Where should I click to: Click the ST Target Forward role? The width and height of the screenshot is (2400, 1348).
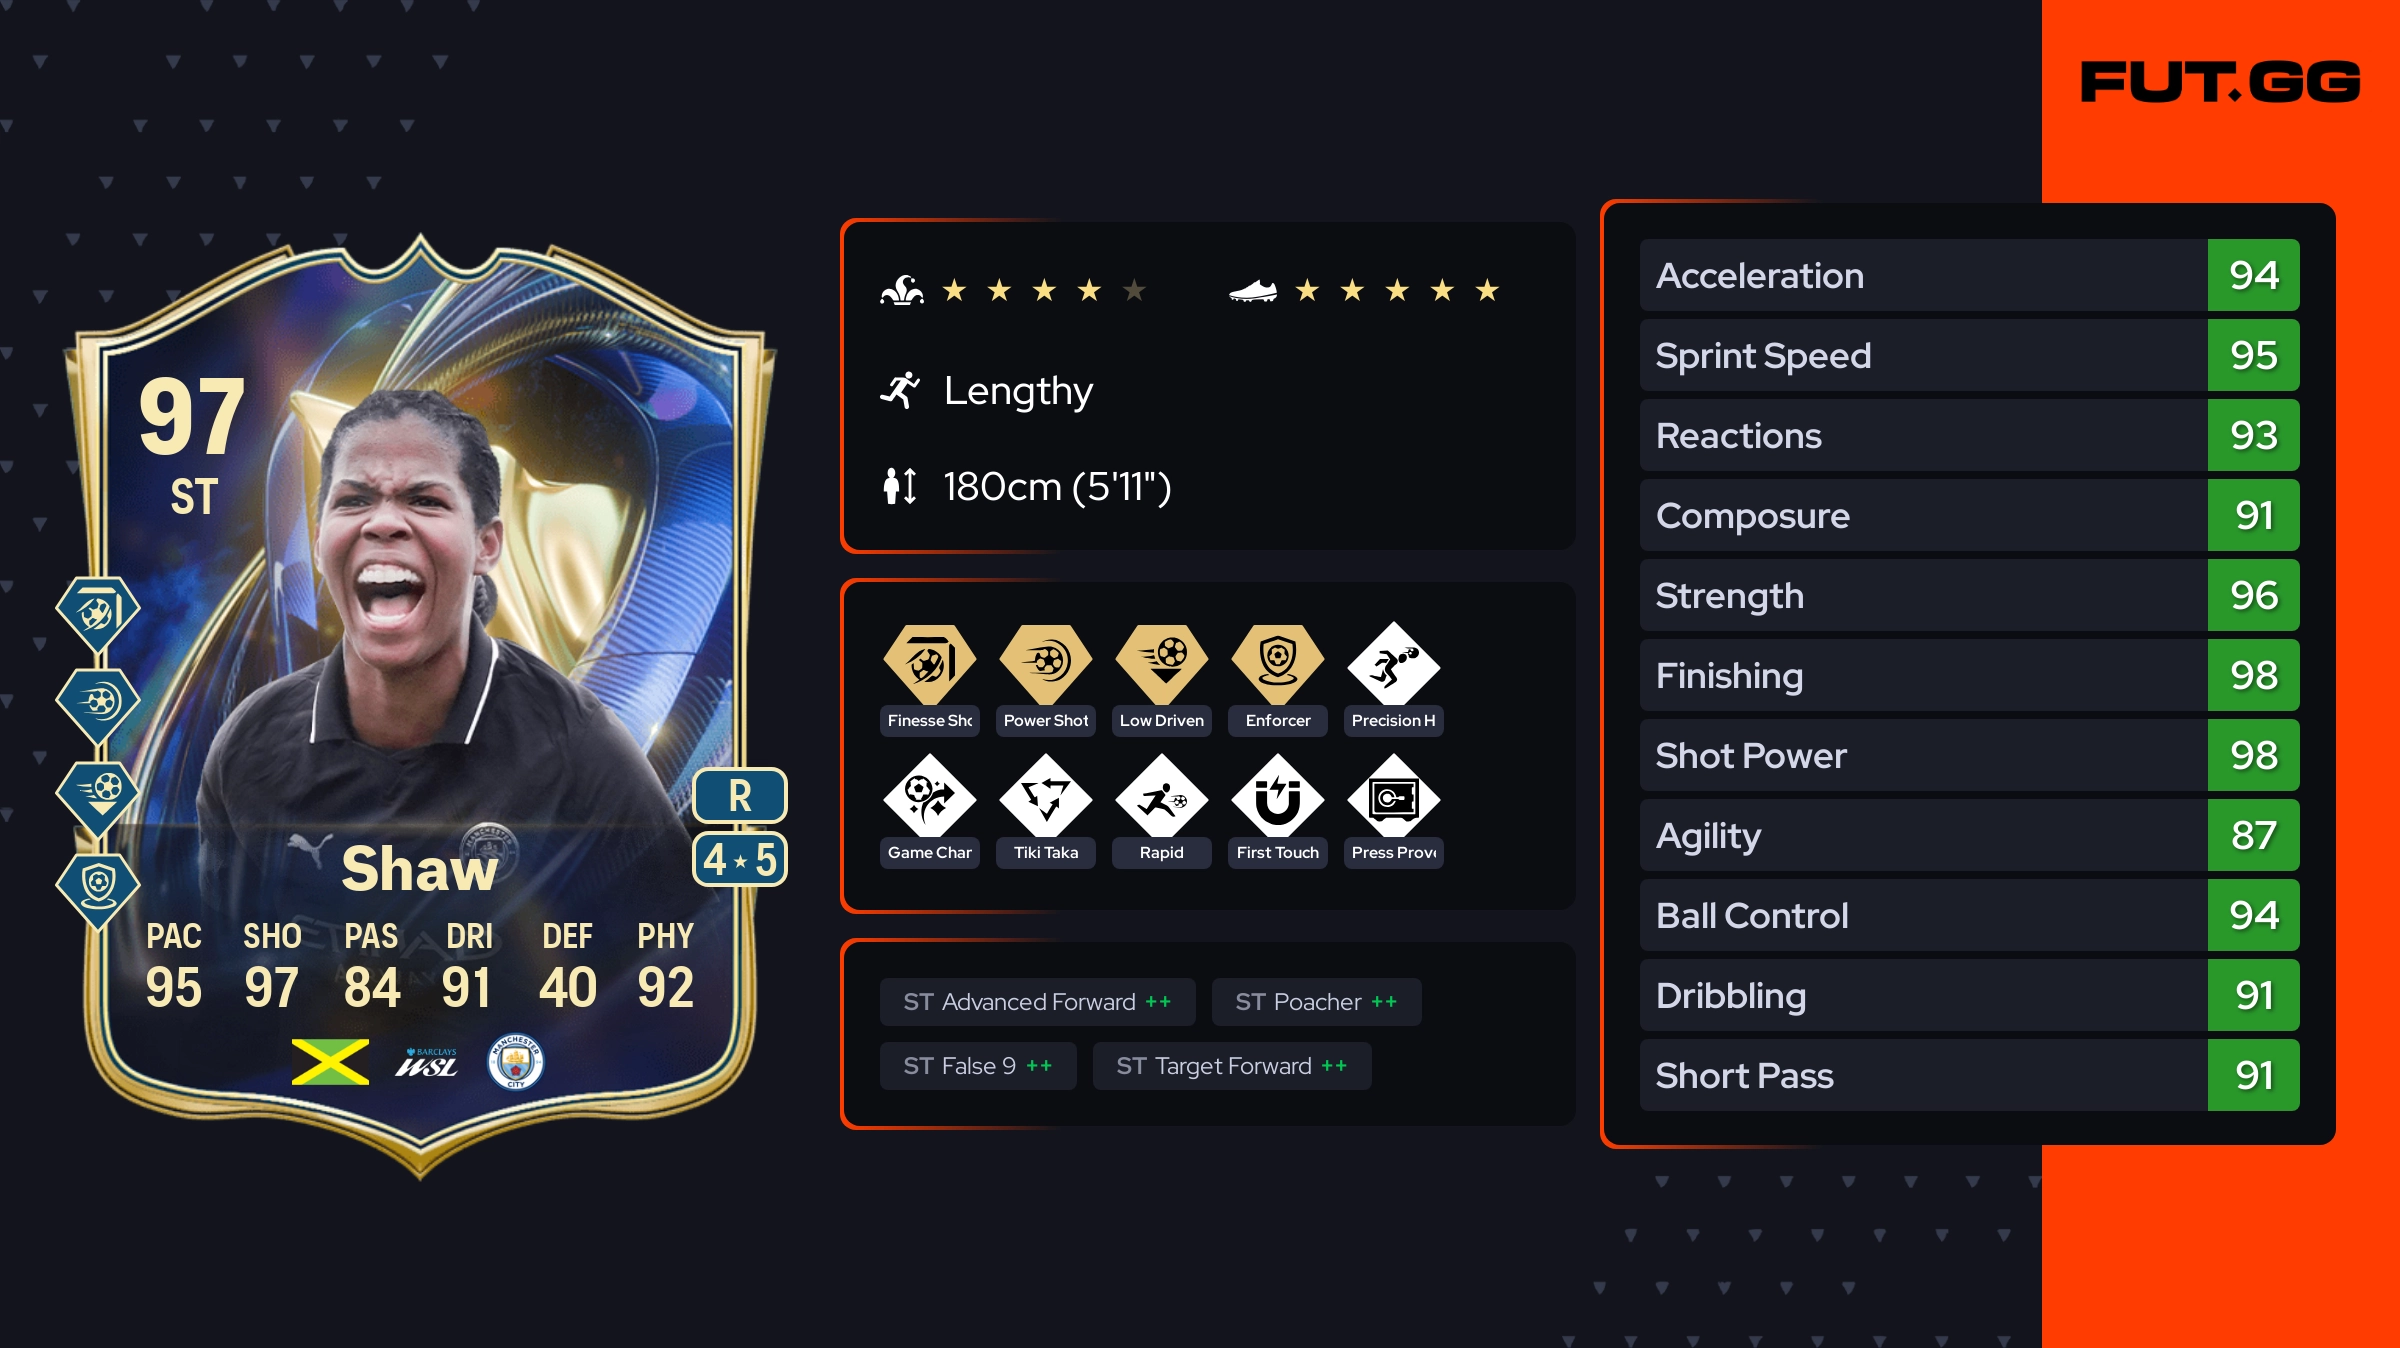1232,1066
